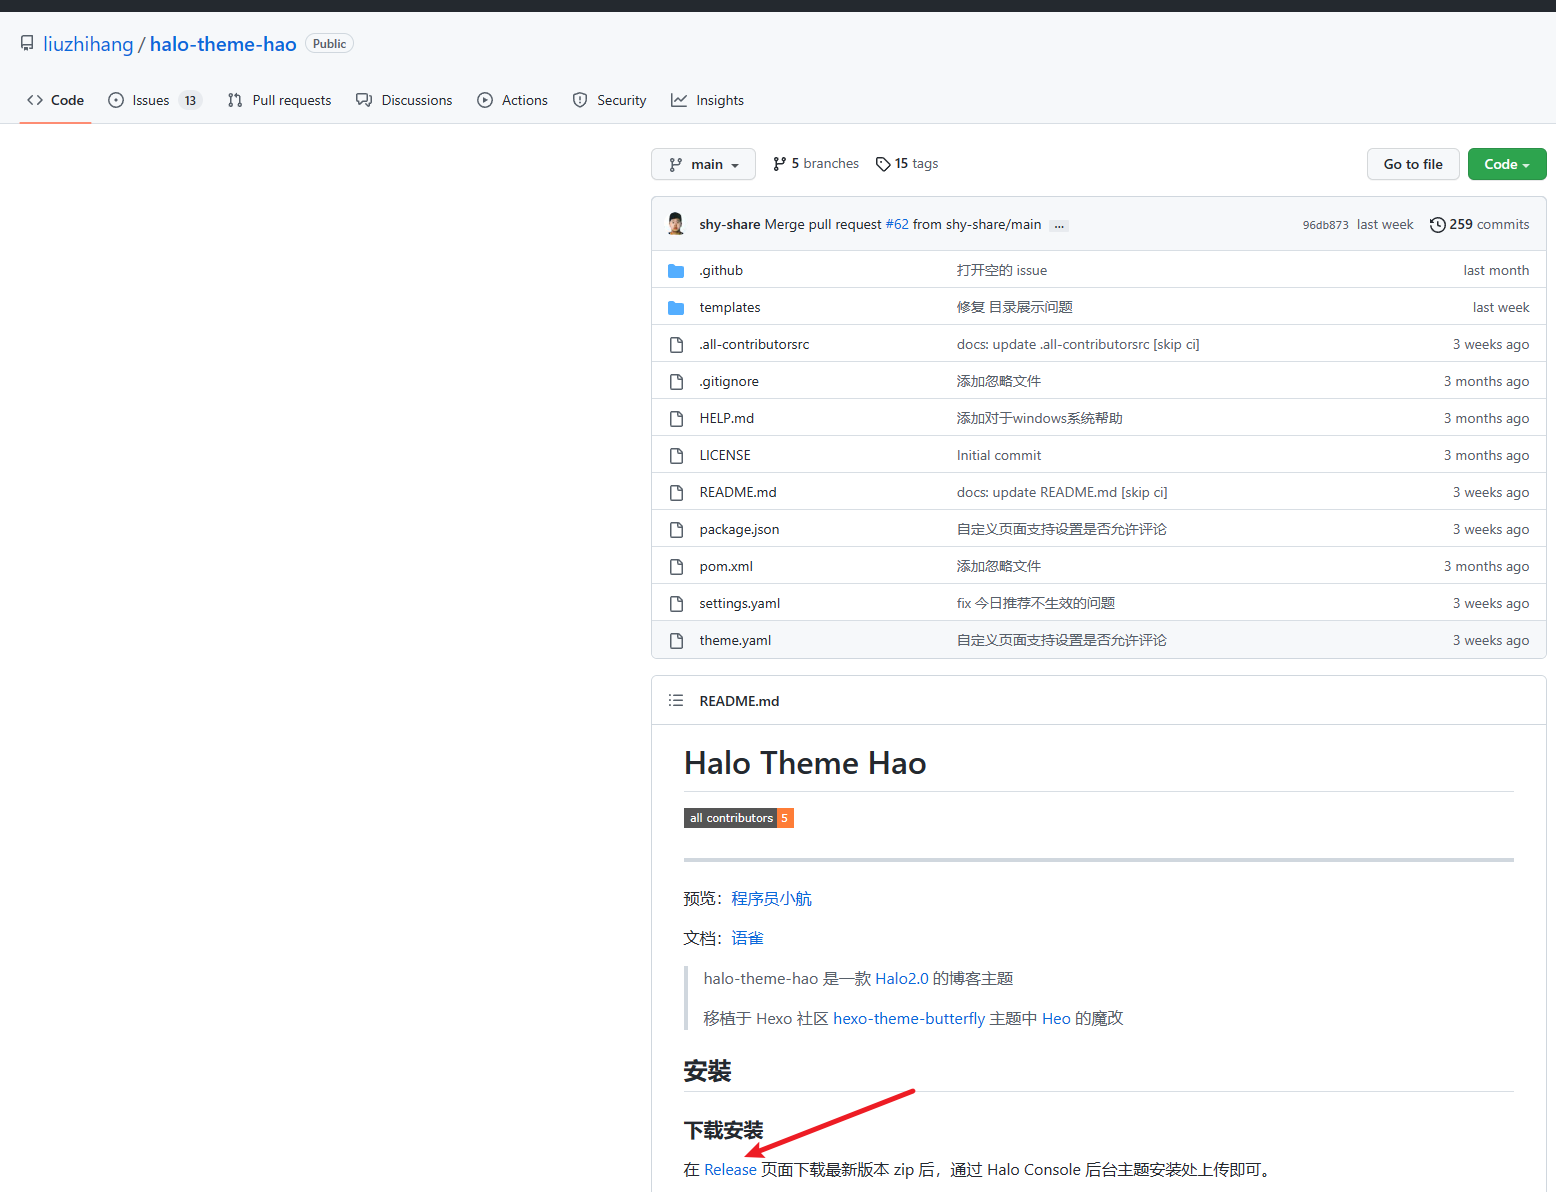The height and width of the screenshot is (1192, 1556).
Task: Click the file icon beside LICENSE
Action: coord(676,455)
